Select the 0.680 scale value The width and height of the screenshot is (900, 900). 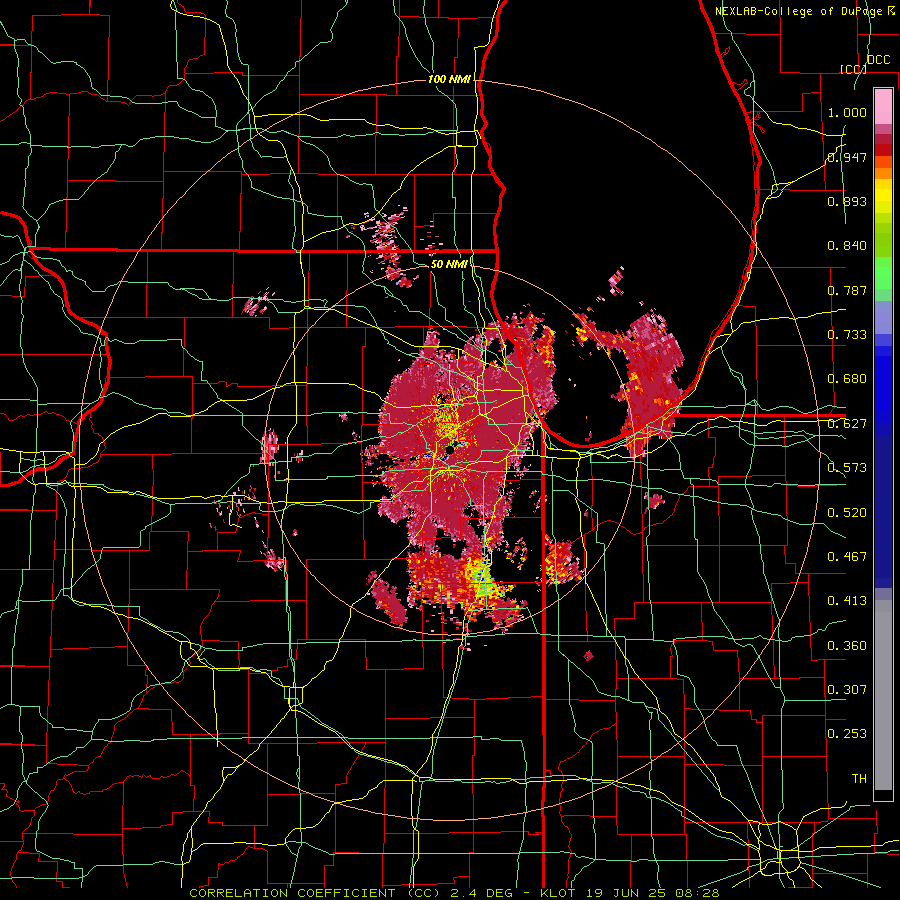[x=847, y=379]
